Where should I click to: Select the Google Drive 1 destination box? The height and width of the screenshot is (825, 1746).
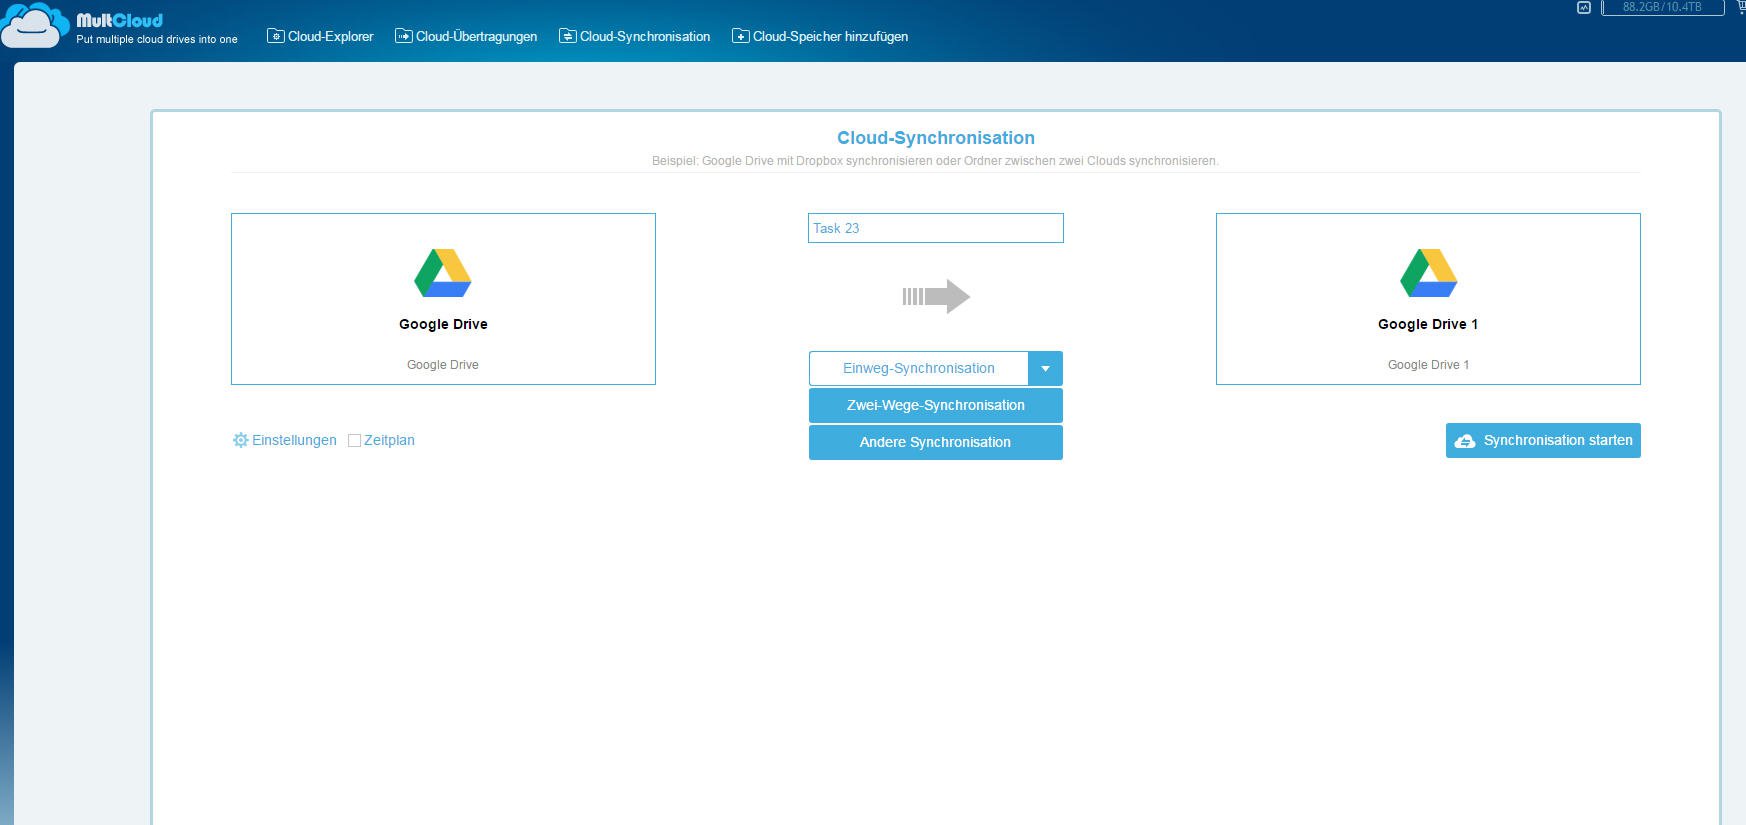[x=1428, y=299]
